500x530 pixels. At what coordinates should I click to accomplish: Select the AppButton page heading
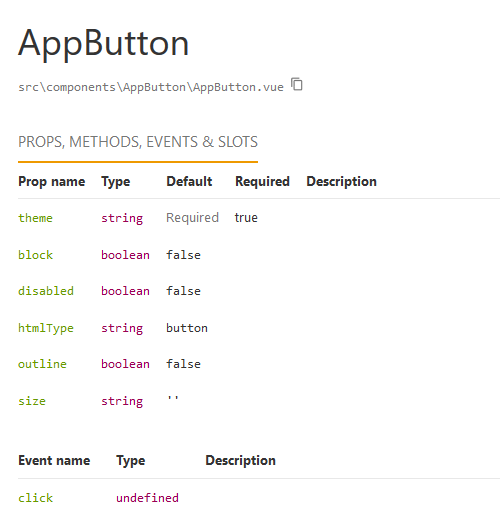point(103,44)
